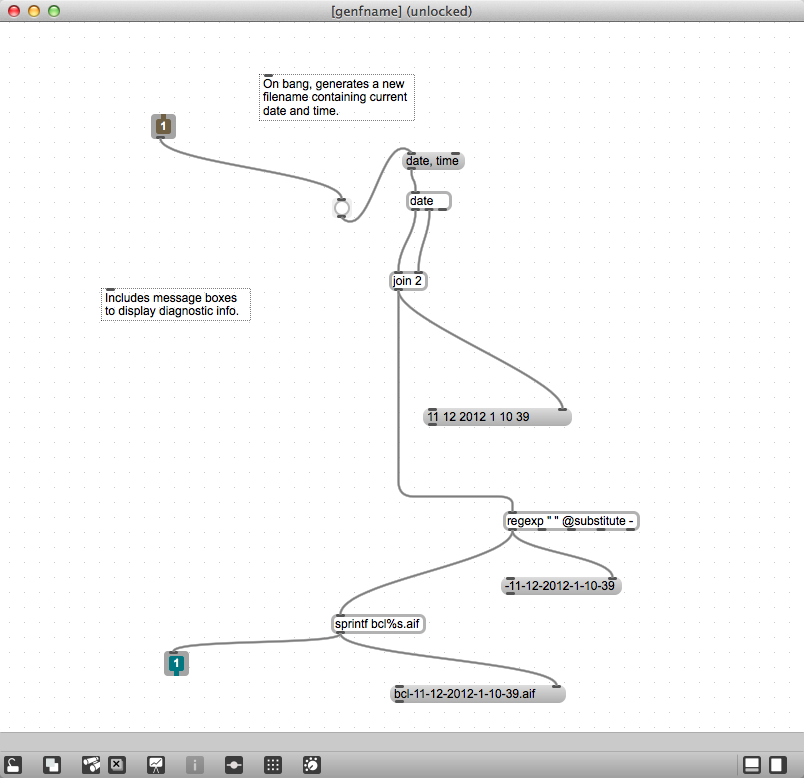The image size is (804, 778).
Task: Select the regexp @substitute object box
Action: tap(571, 521)
